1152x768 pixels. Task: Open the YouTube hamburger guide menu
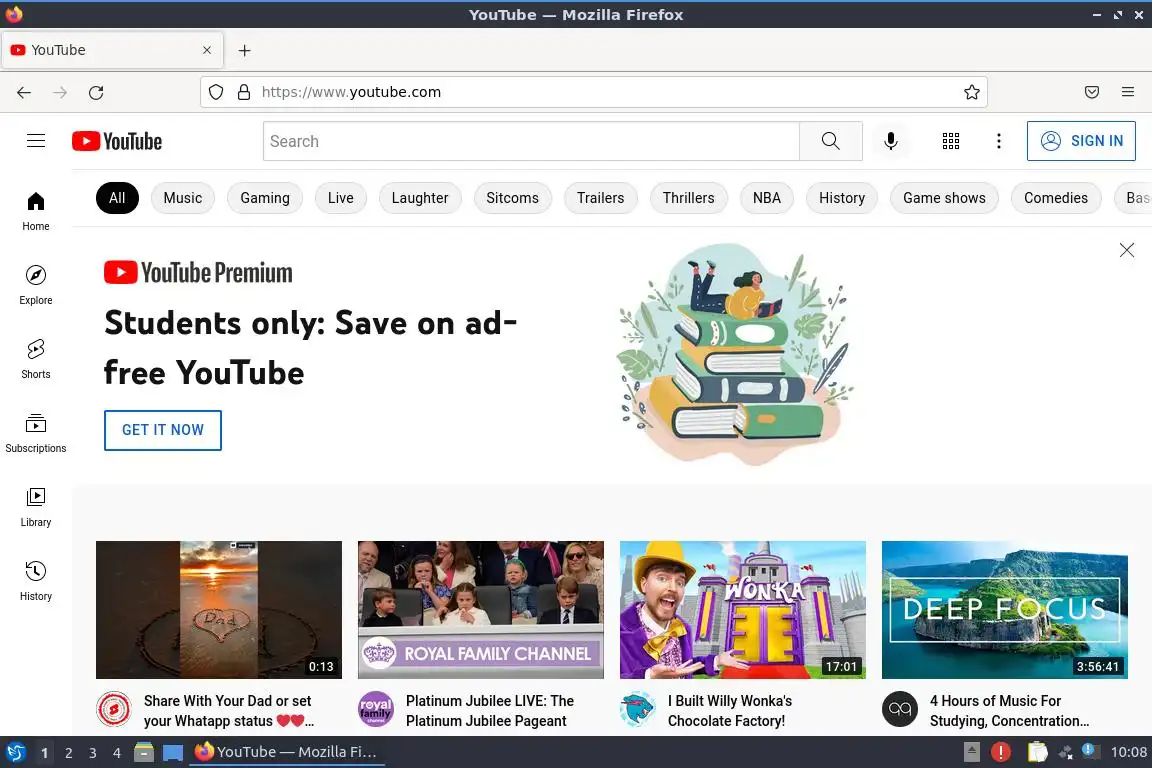pos(36,140)
